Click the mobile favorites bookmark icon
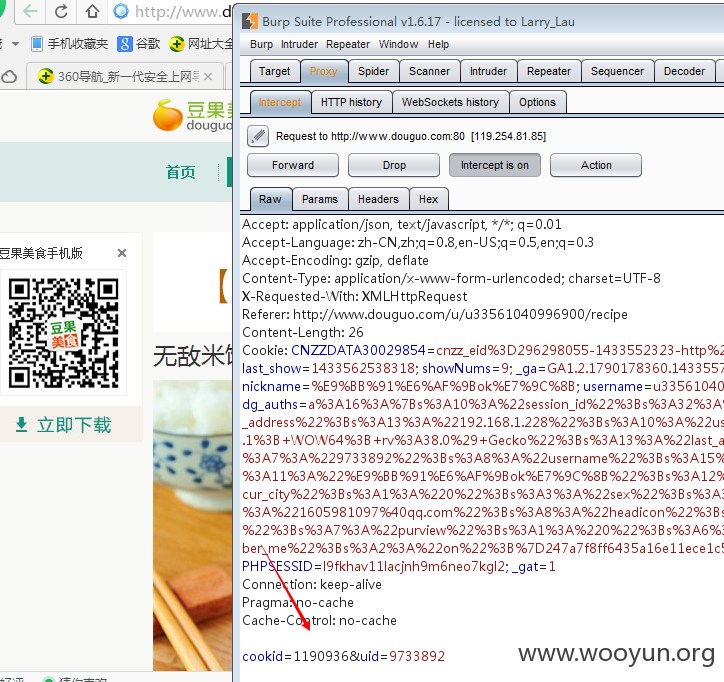Screen dimensions: 724x682 click(x=37, y=44)
